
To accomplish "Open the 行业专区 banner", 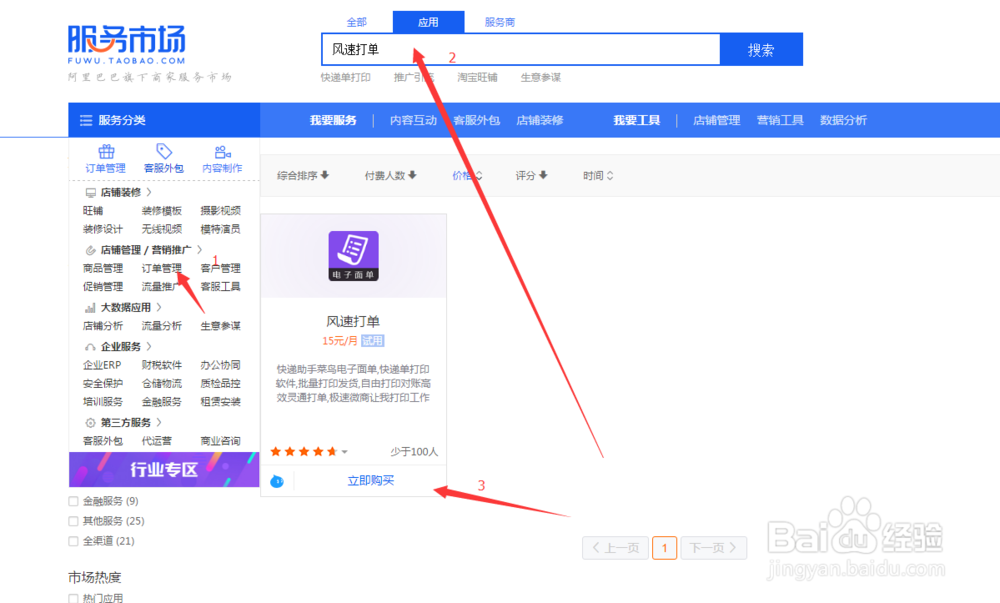I will point(164,470).
